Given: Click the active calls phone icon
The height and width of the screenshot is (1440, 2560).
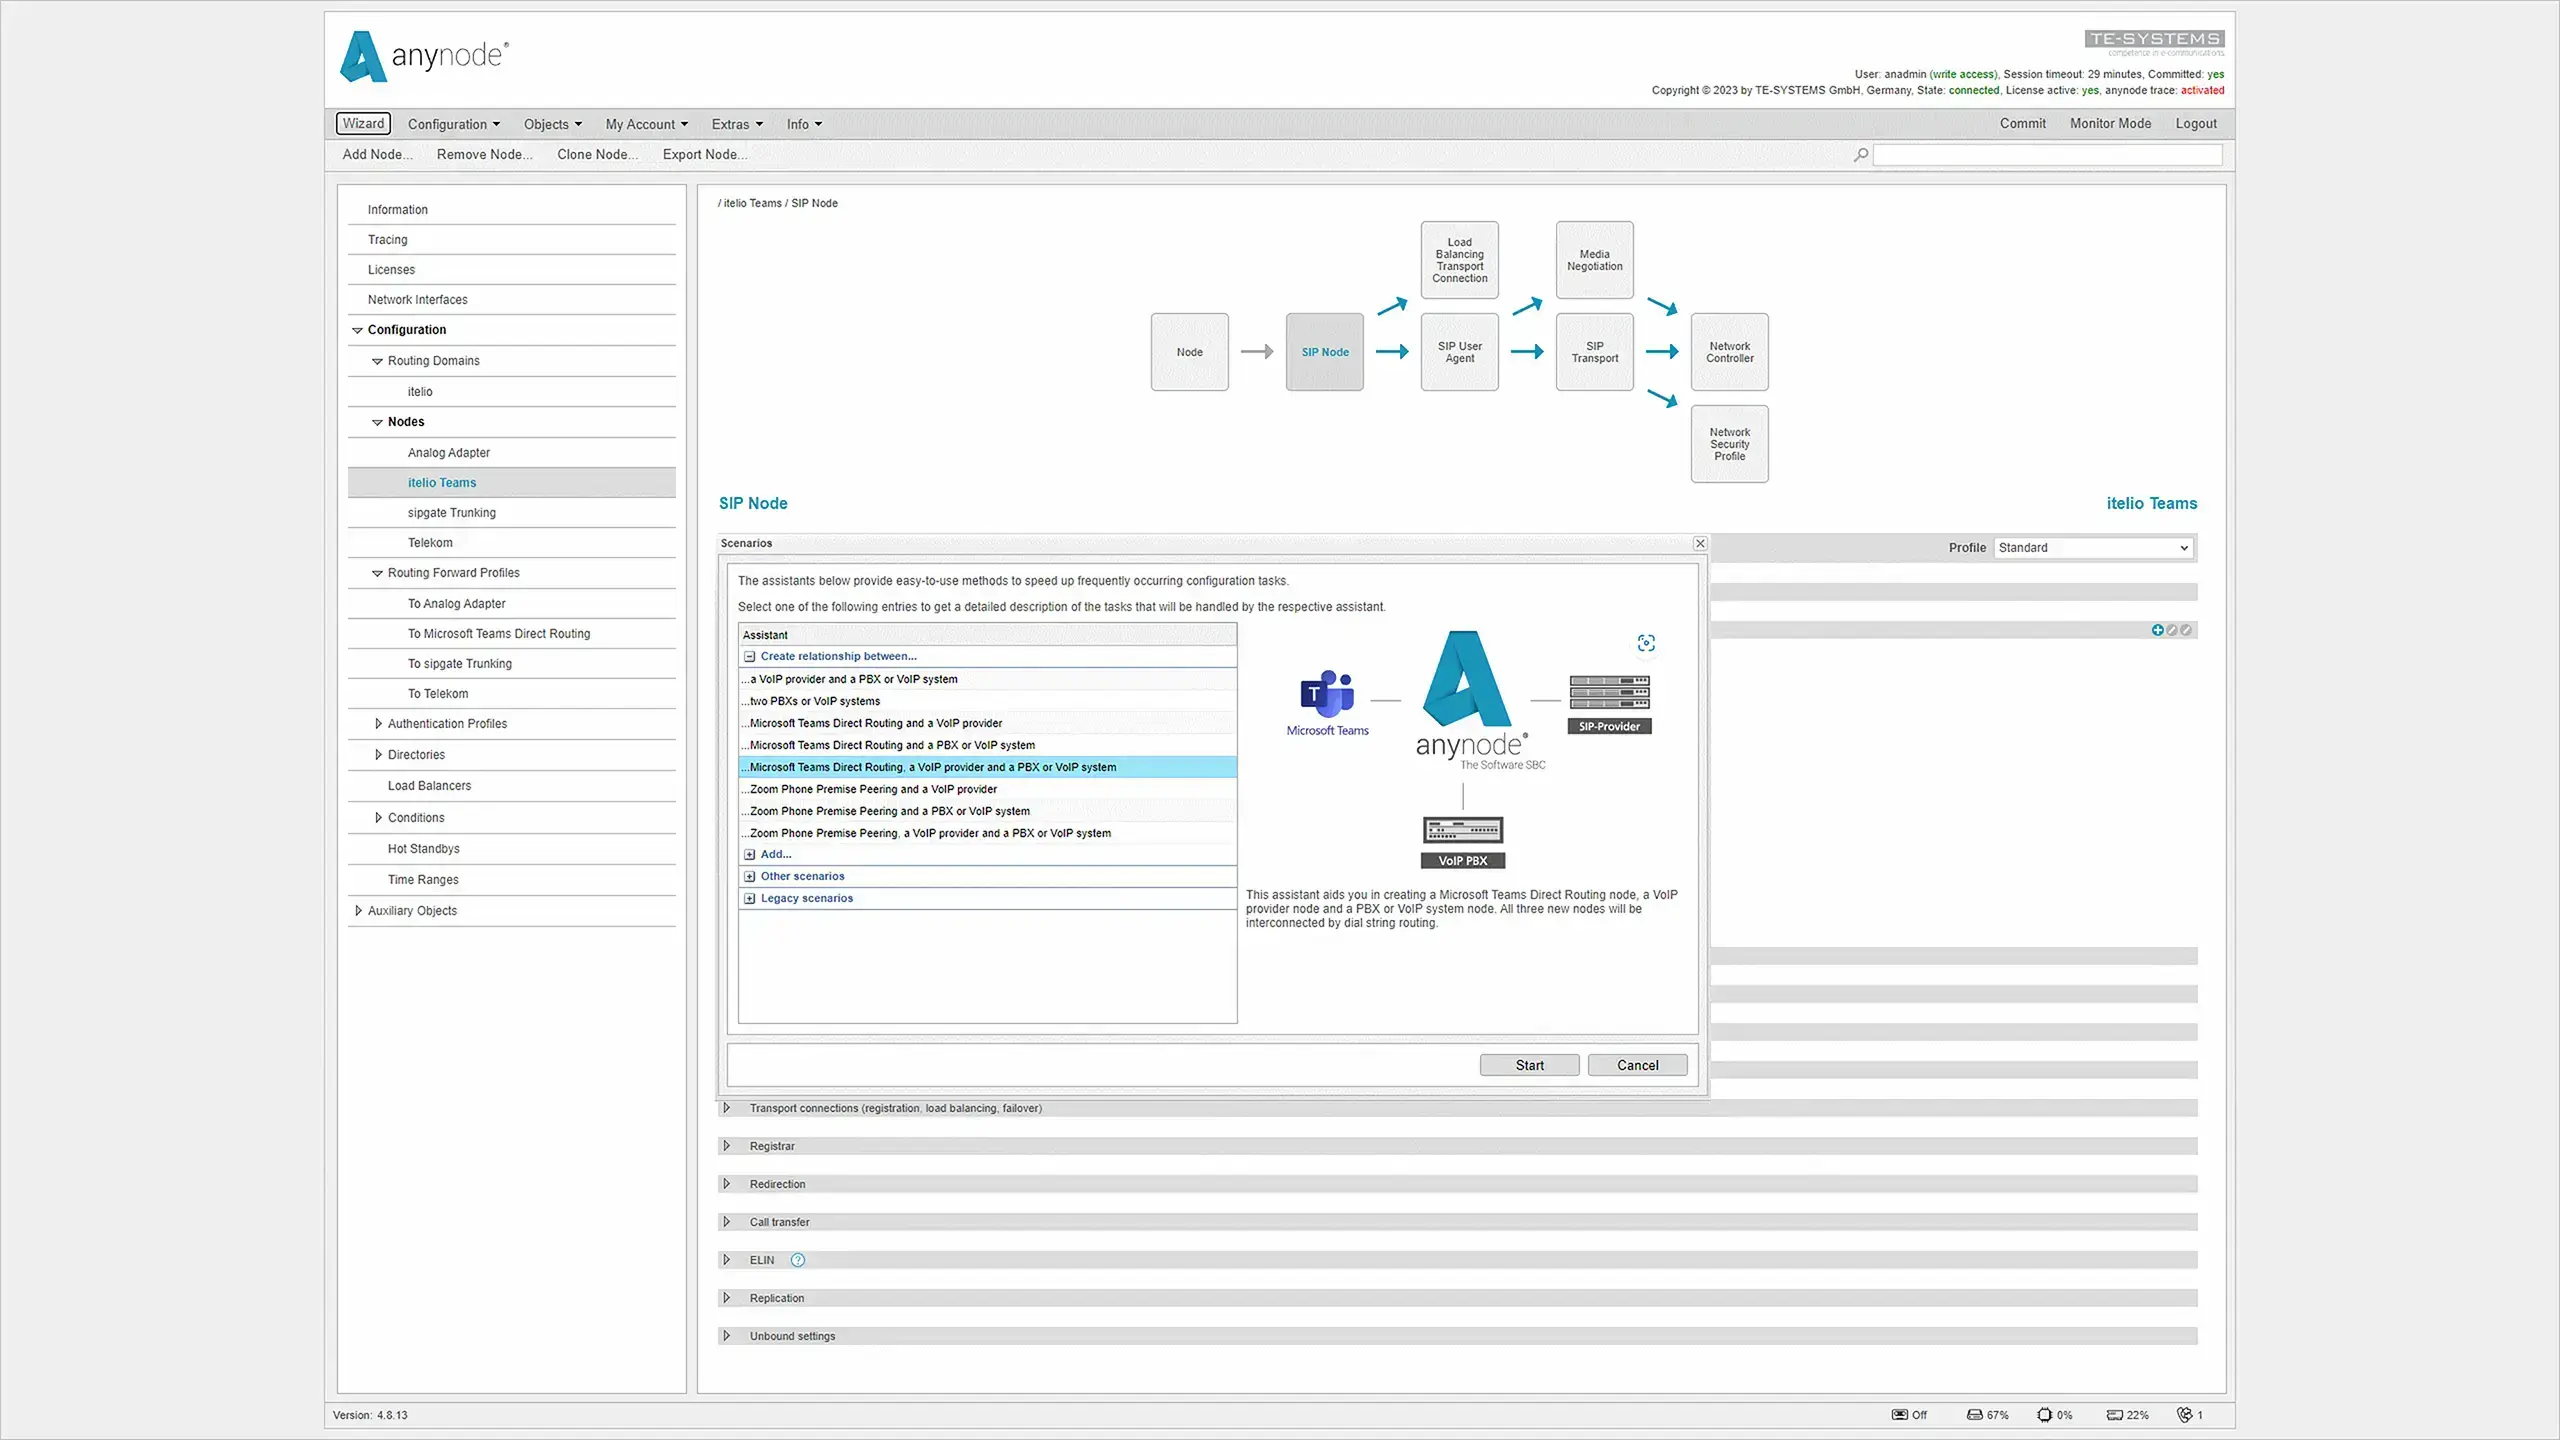Looking at the screenshot, I should (x=2184, y=1415).
